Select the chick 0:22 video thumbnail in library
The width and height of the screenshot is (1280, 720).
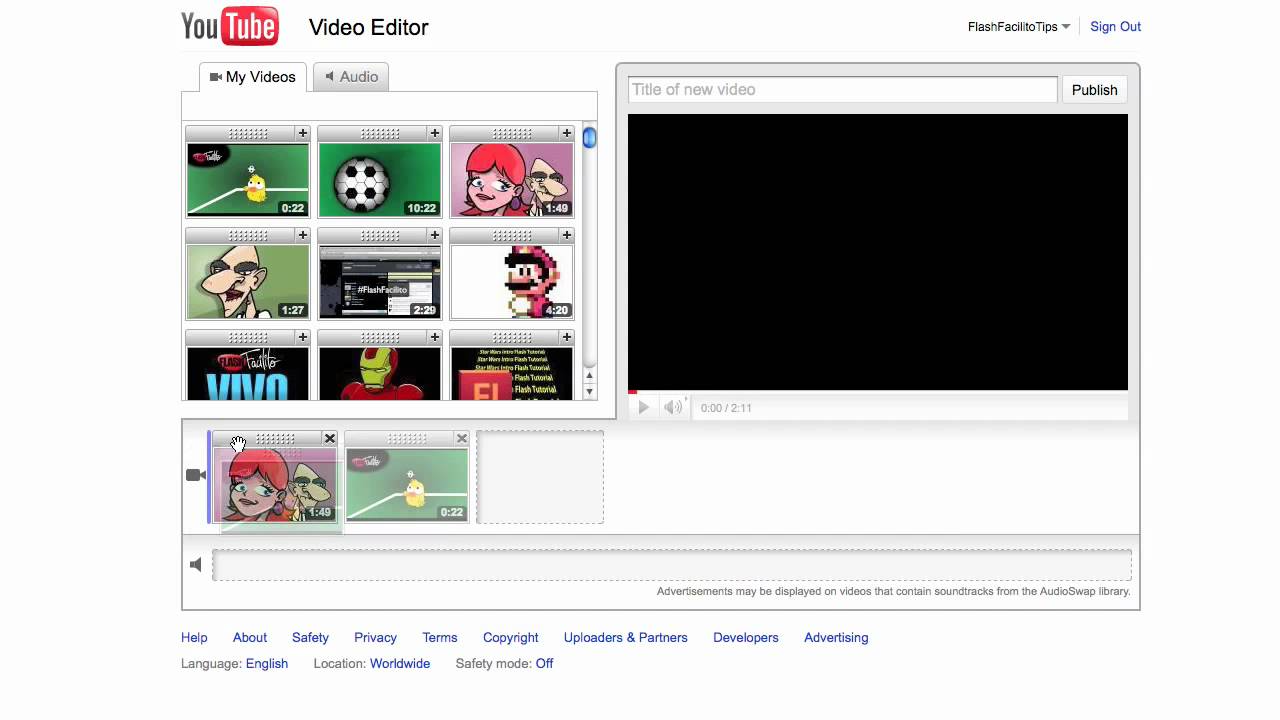(x=248, y=180)
